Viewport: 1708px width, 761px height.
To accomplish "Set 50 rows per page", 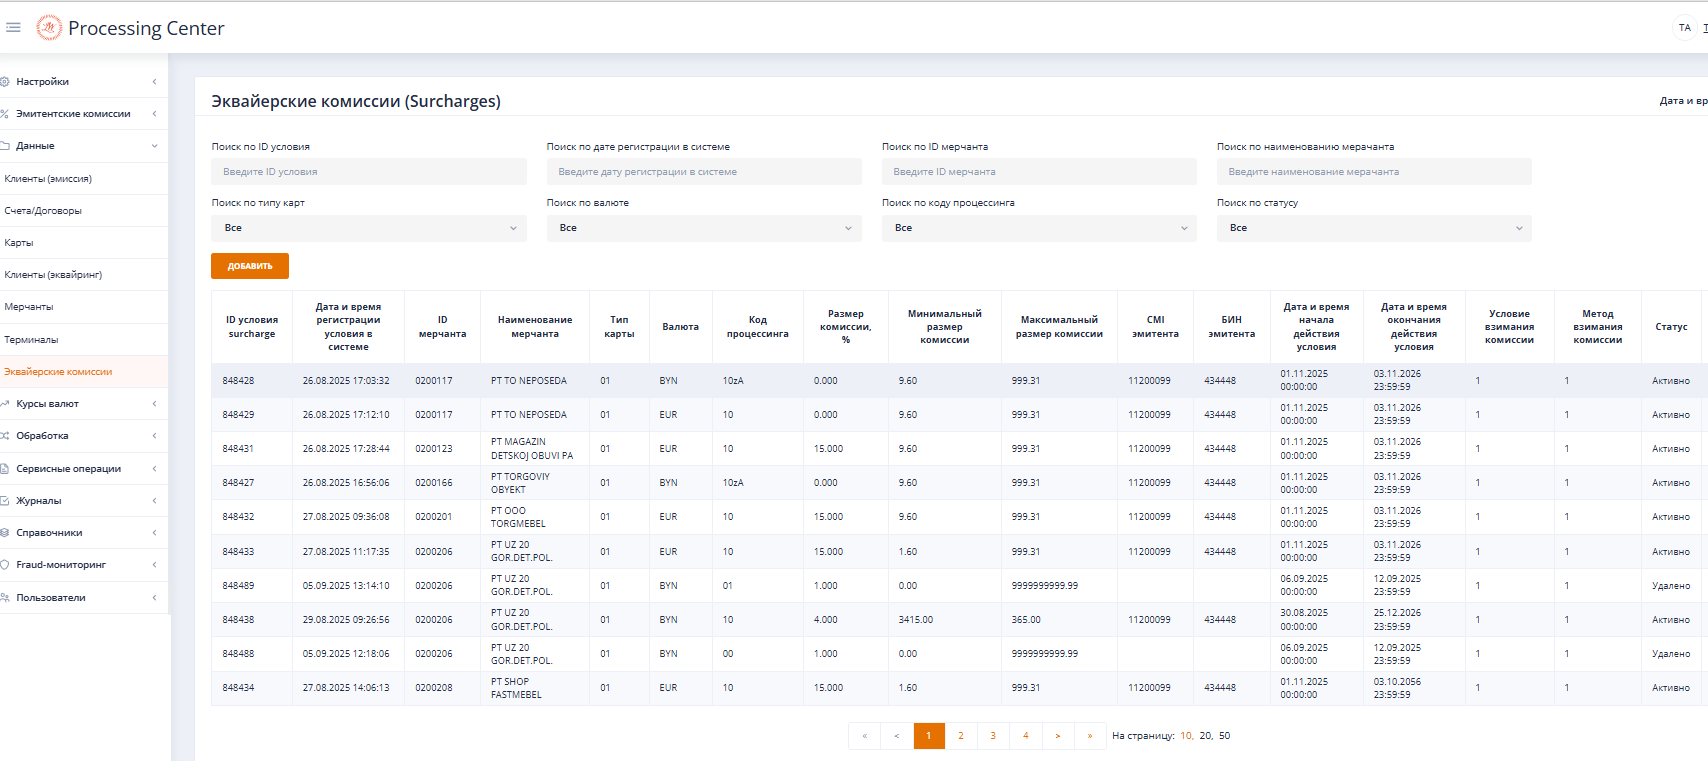I will point(1224,736).
